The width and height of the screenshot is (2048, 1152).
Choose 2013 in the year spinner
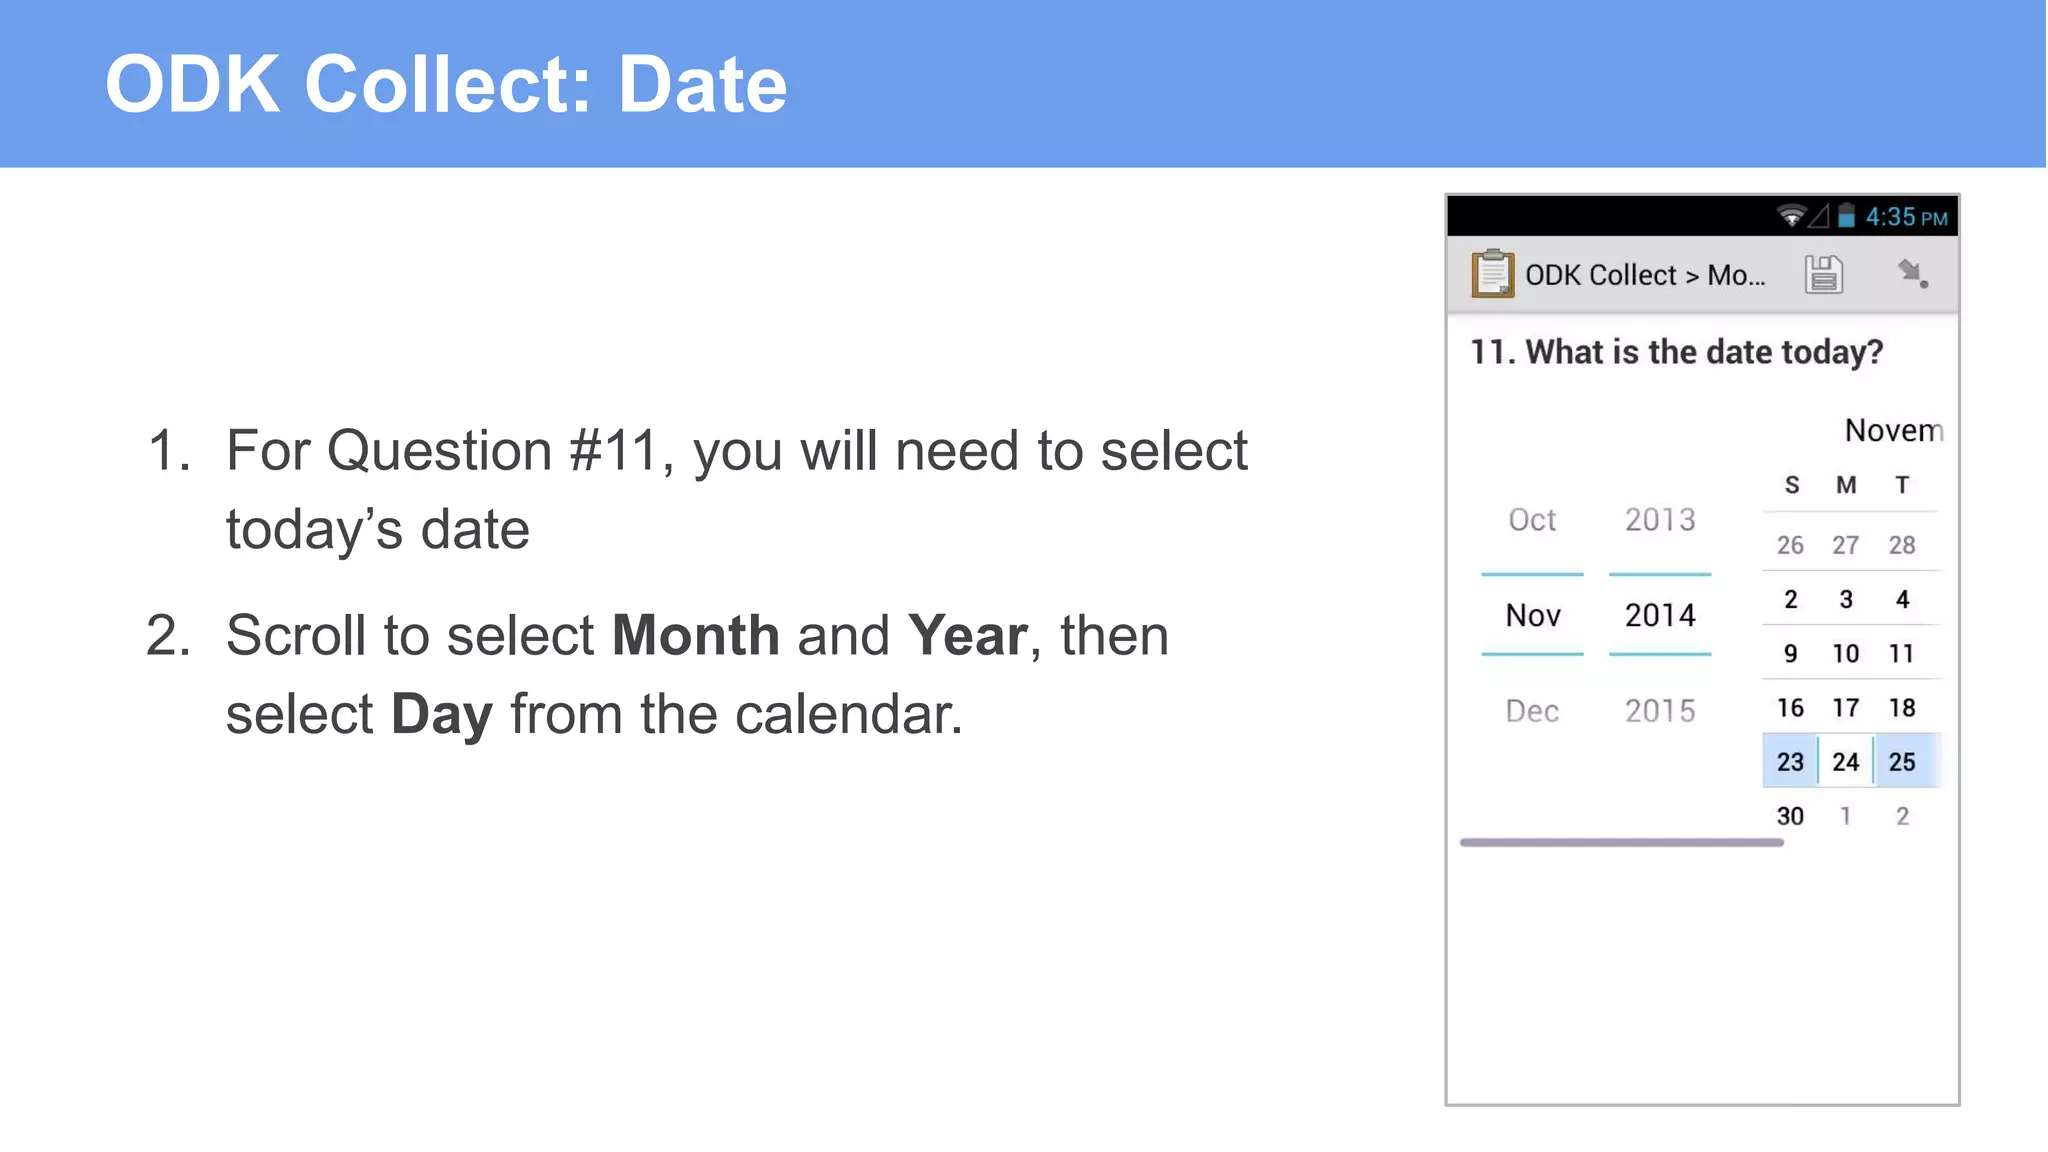[1660, 520]
